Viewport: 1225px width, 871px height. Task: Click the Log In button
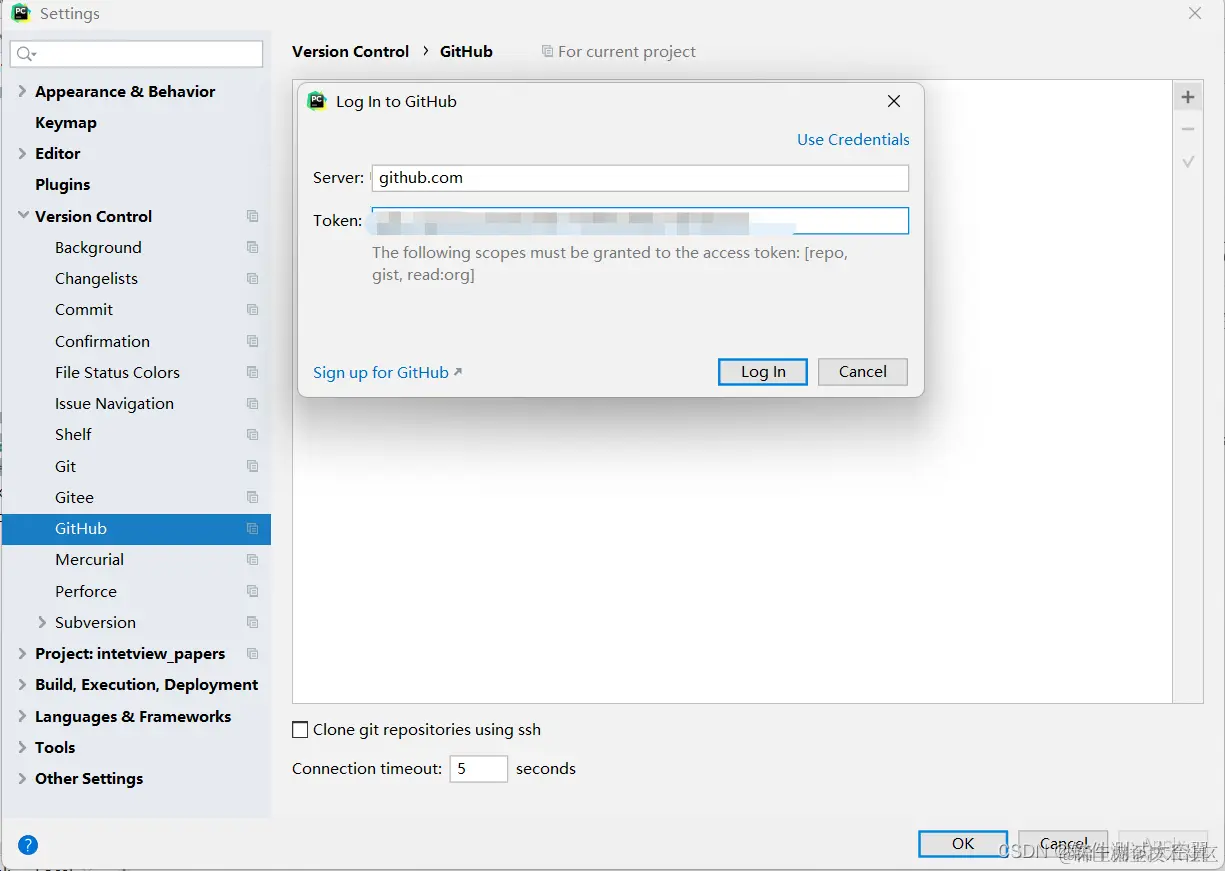[x=763, y=372]
